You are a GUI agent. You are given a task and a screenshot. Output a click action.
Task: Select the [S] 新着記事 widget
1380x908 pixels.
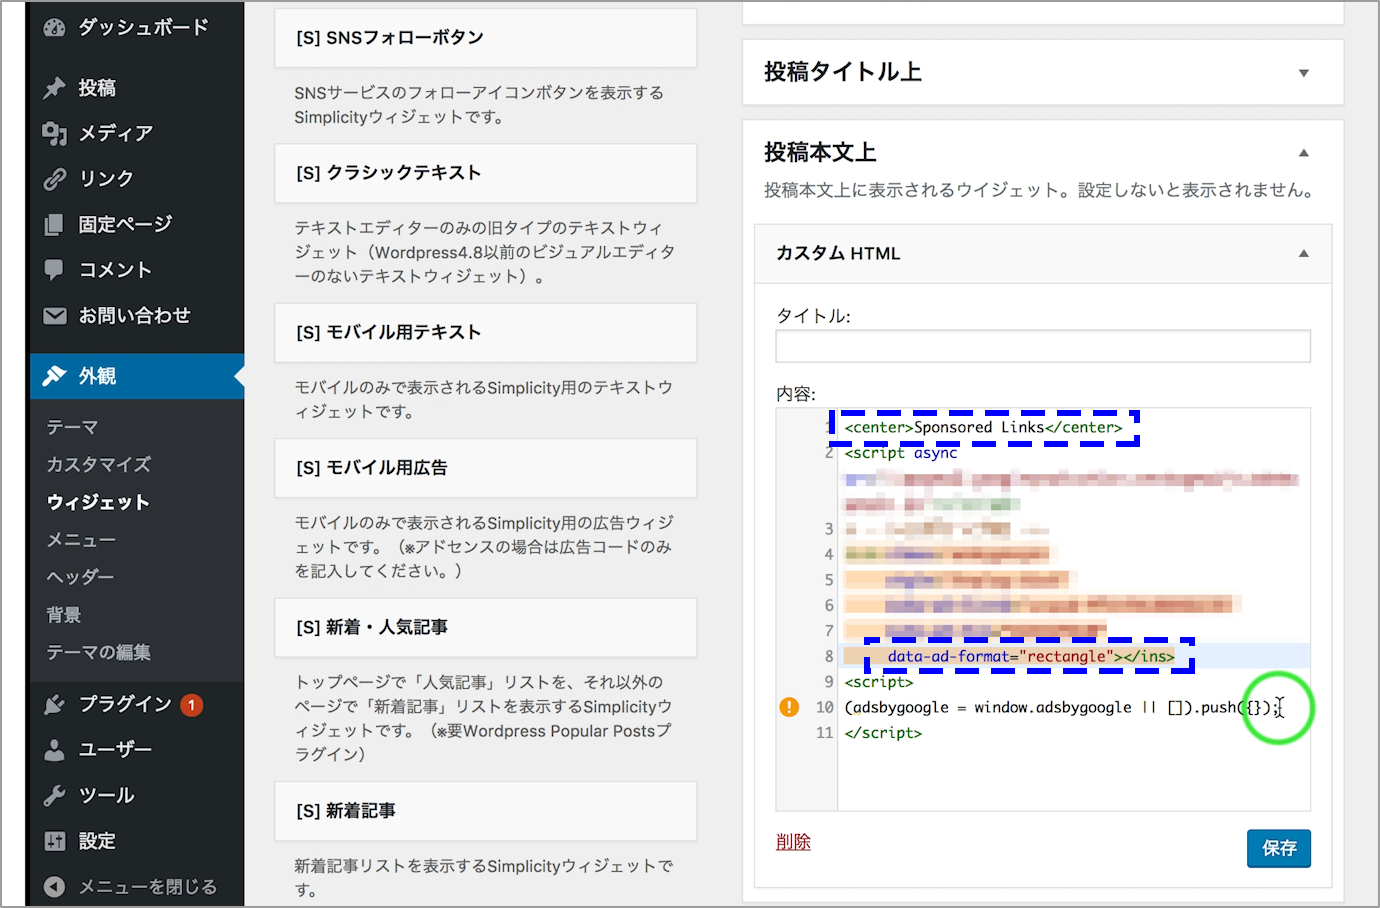pos(486,811)
